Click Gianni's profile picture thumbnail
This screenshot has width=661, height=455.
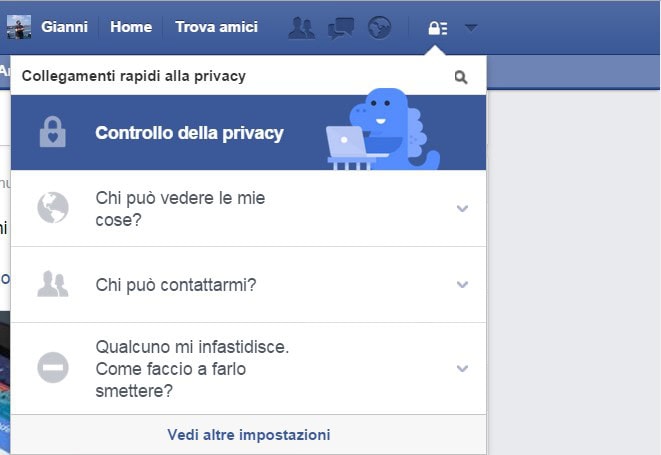click(19, 27)
